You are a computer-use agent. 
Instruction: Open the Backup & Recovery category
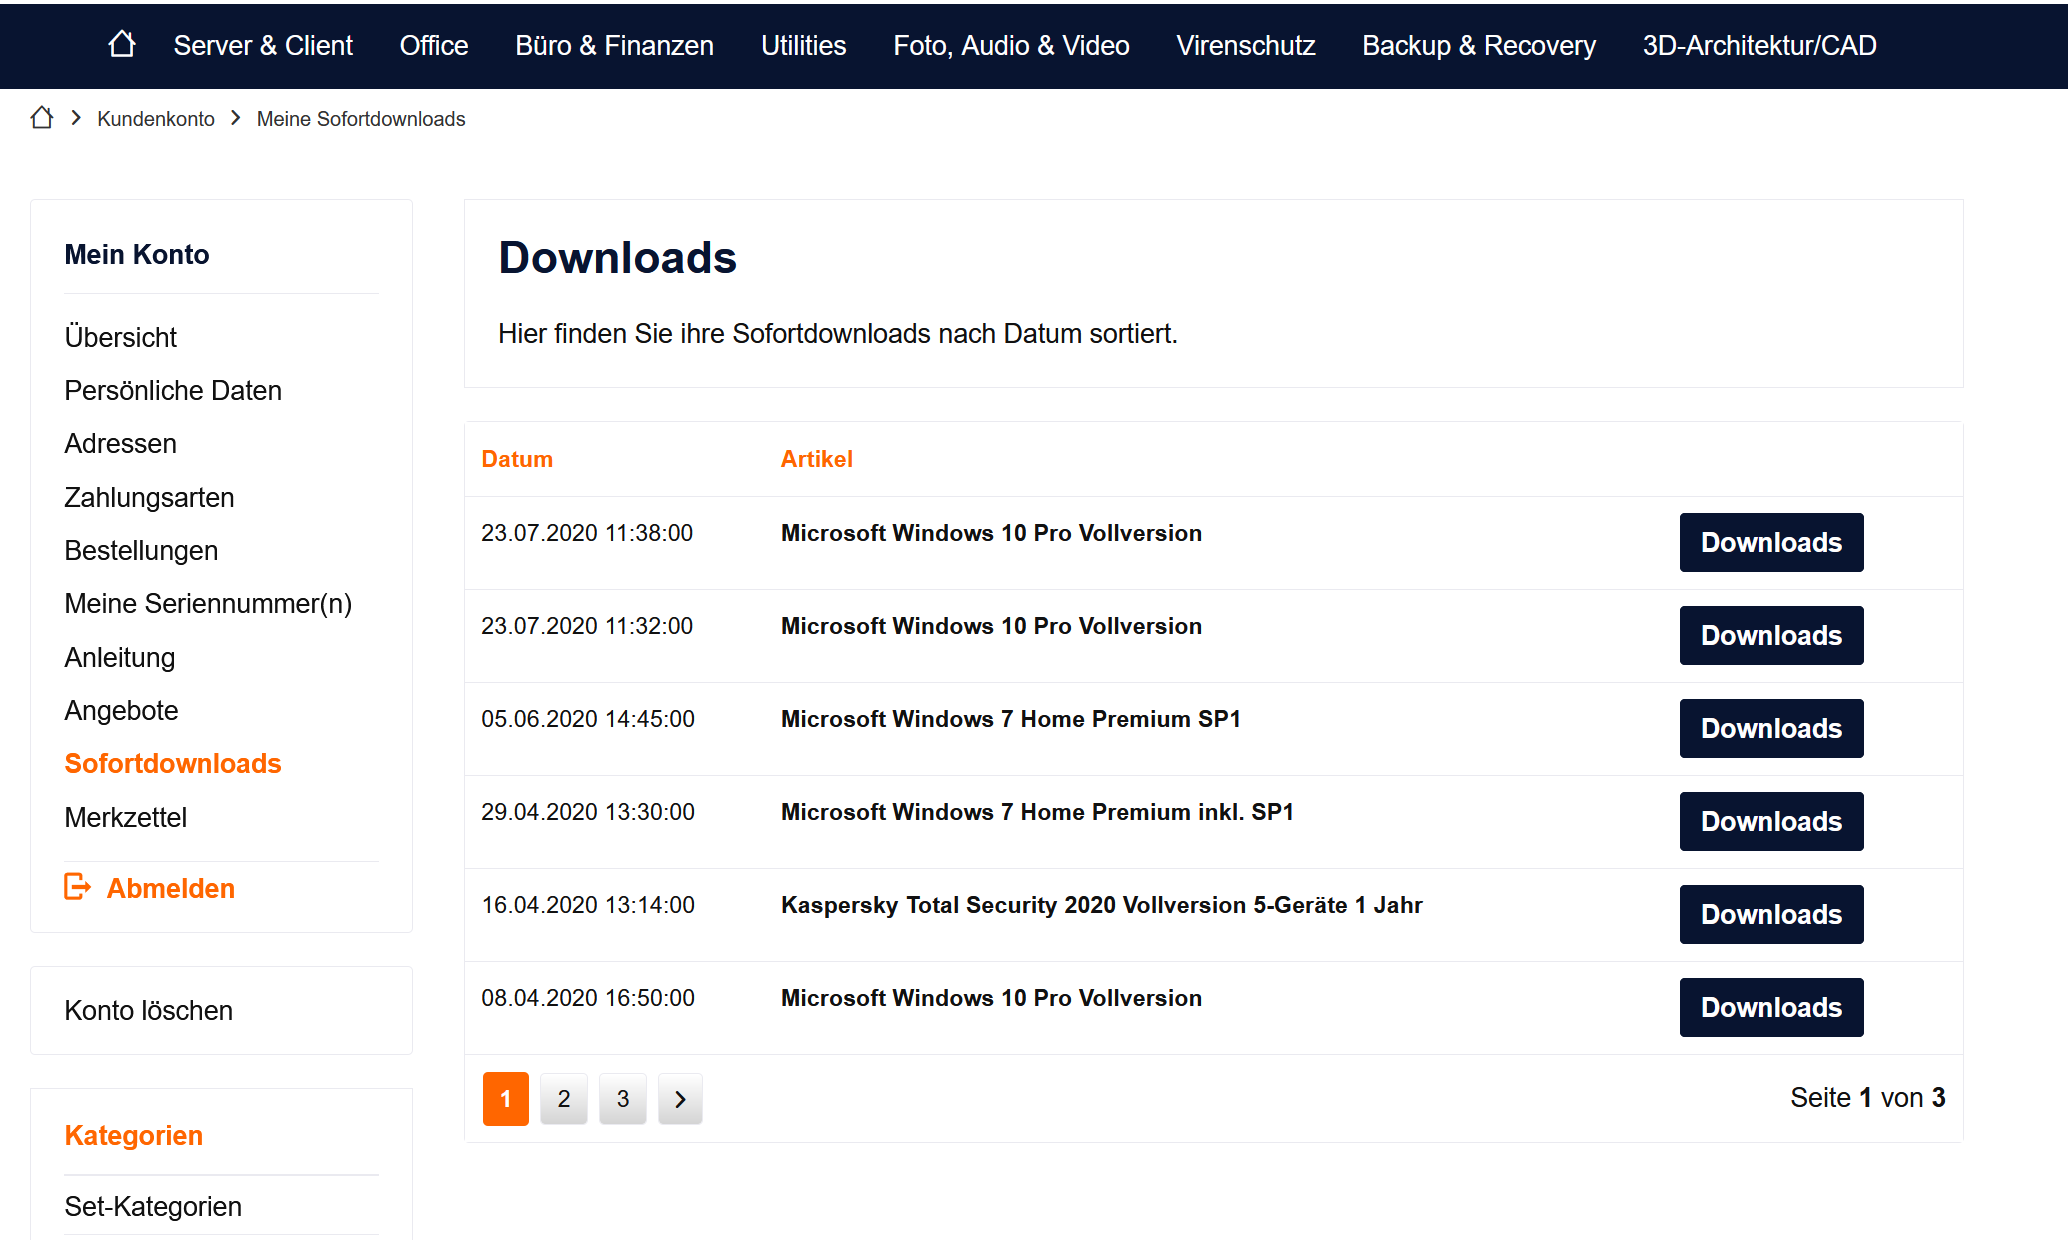[1478, 45]
